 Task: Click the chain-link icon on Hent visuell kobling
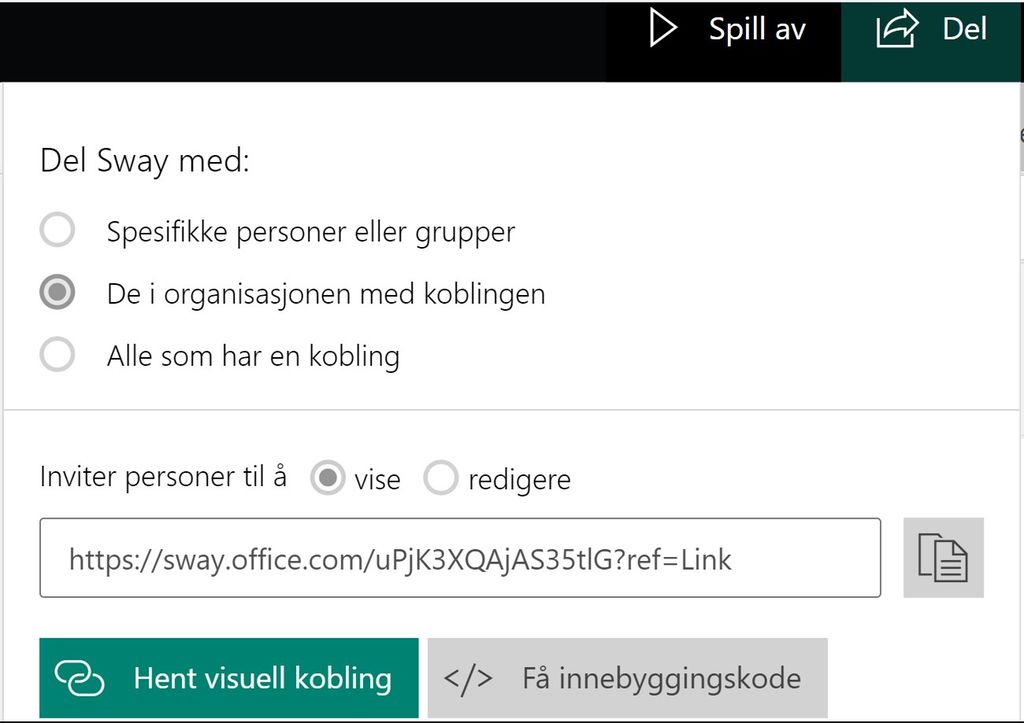[80, 677]
